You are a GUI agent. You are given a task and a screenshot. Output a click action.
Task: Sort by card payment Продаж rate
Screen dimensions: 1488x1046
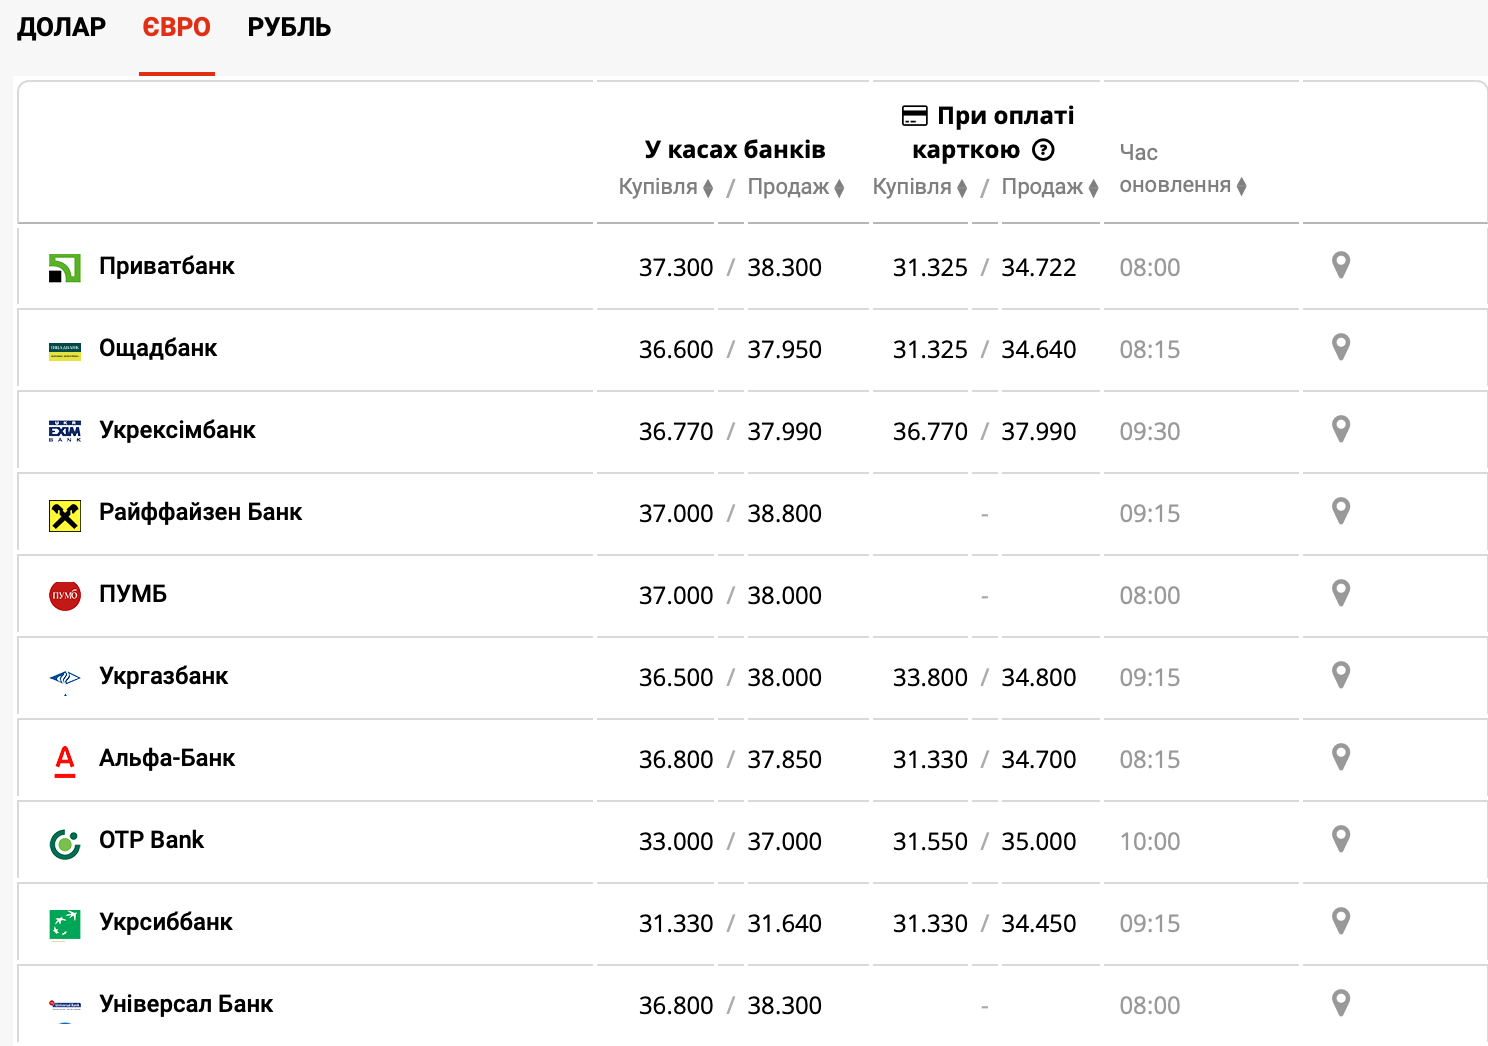(x=1049, y=187)
